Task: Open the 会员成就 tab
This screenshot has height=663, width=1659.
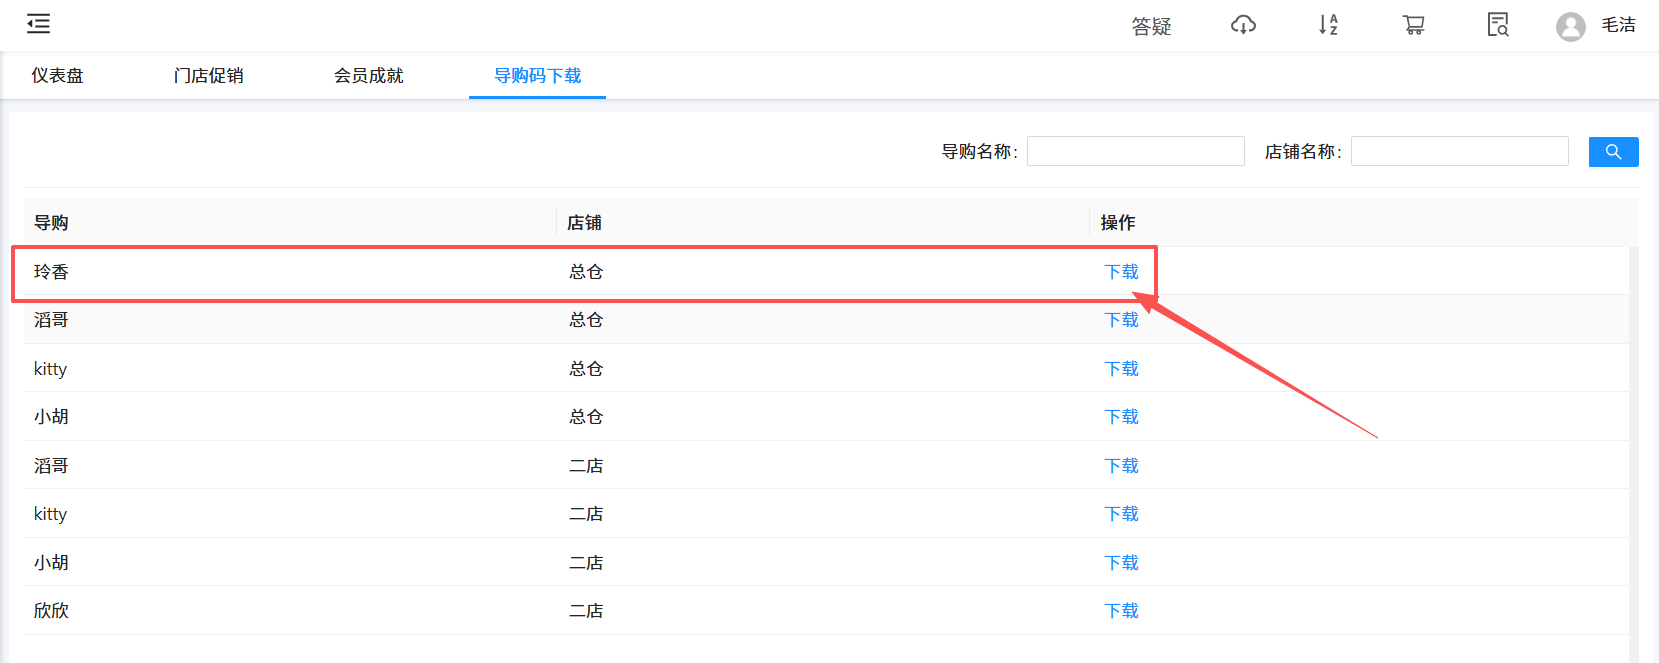Action: pos(368,76)
